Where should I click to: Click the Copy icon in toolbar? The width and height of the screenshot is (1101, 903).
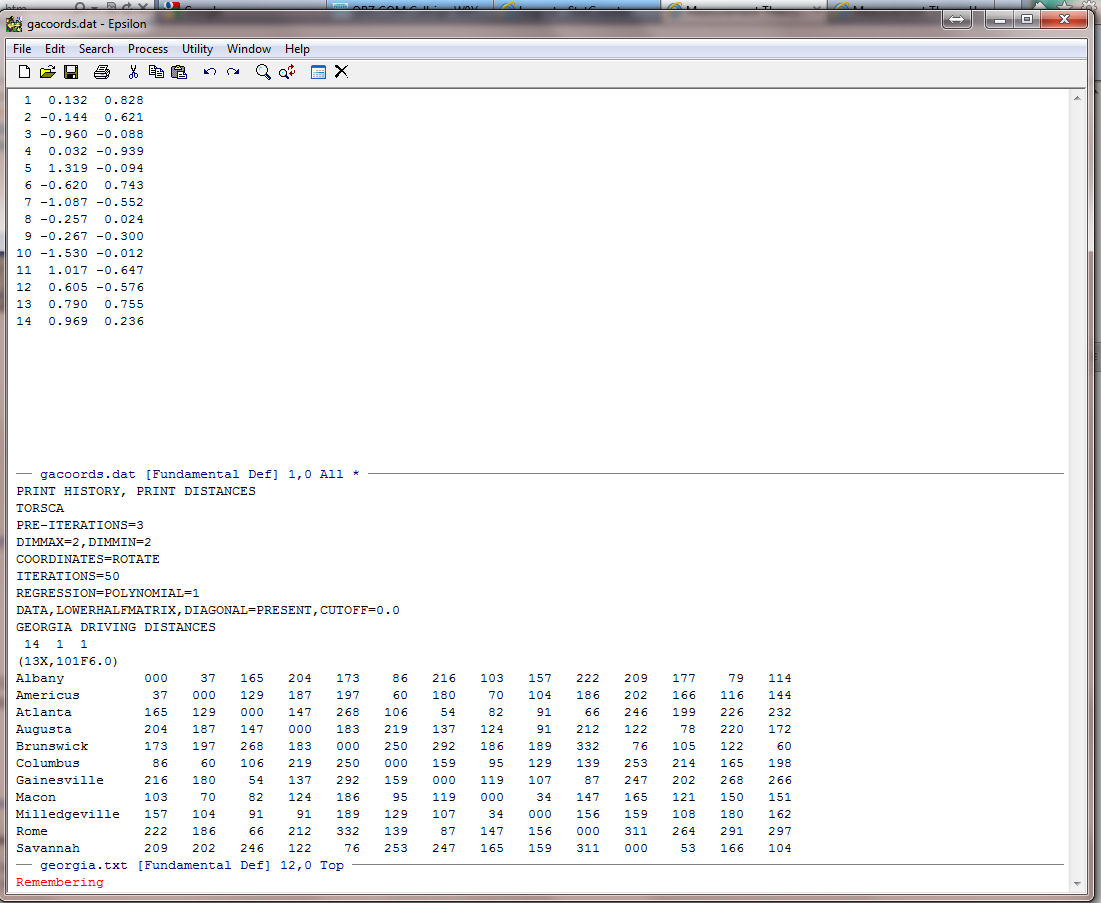tap(156, 72)
